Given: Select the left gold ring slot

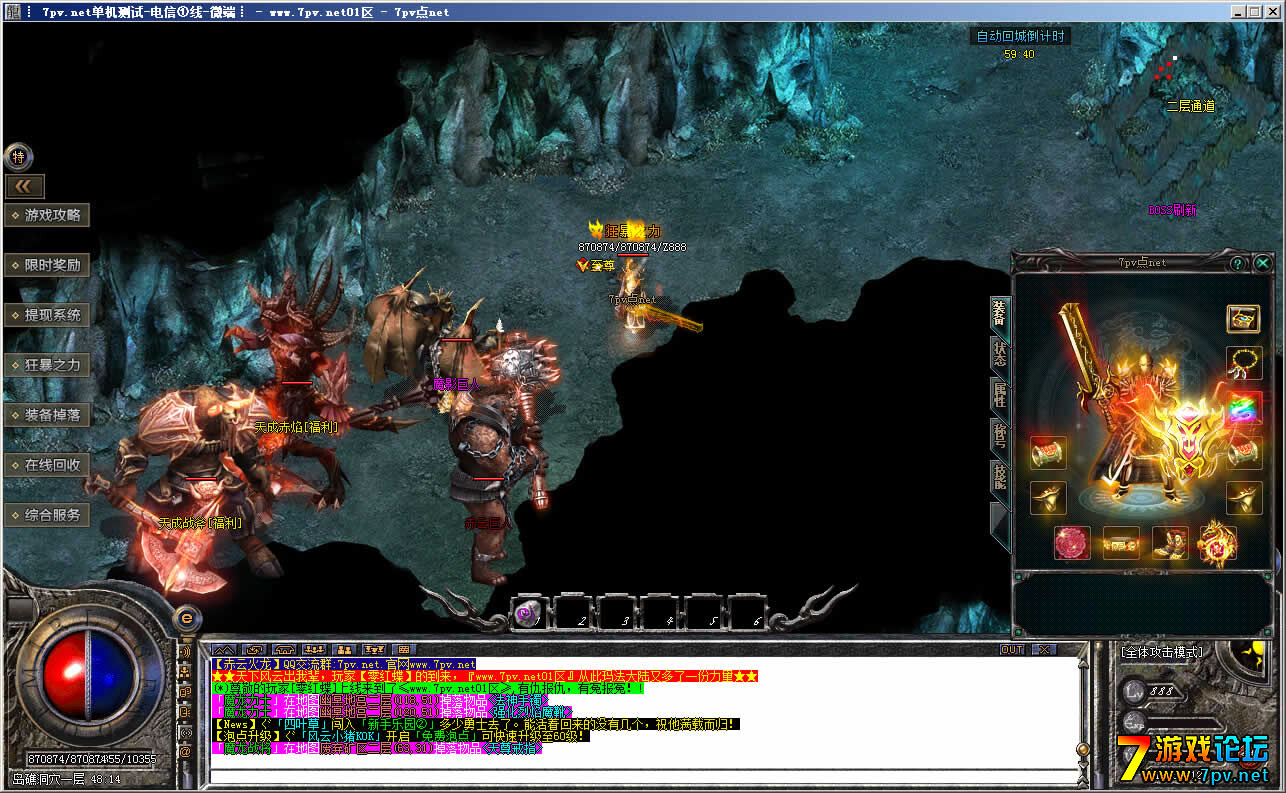Looking at the screenshot, I should coord(1048,497).
